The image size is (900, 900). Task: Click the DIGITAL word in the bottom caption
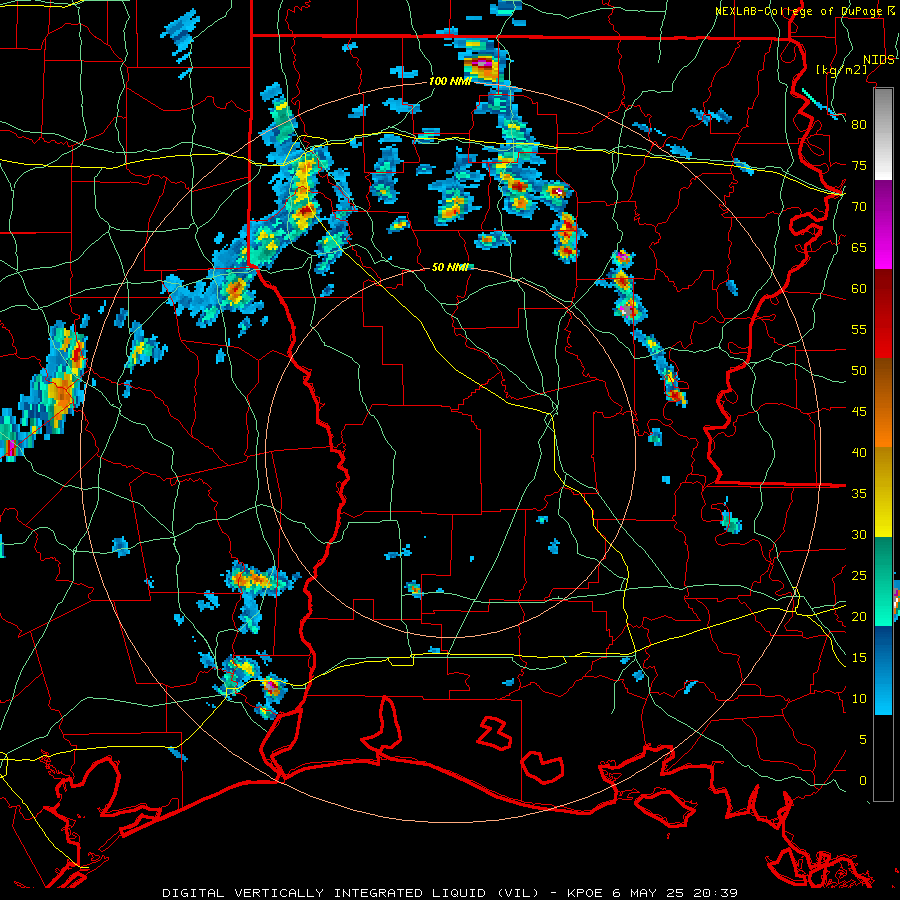click(x=193, y=893)
